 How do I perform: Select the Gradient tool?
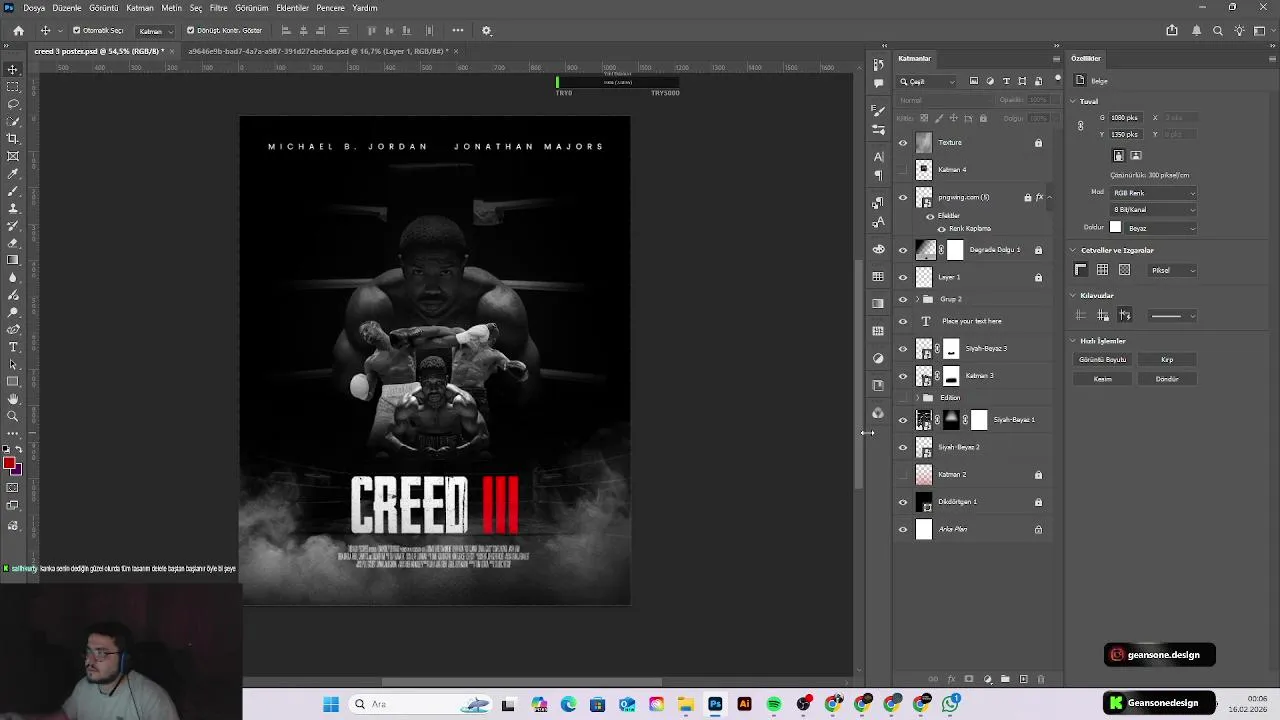13,260
